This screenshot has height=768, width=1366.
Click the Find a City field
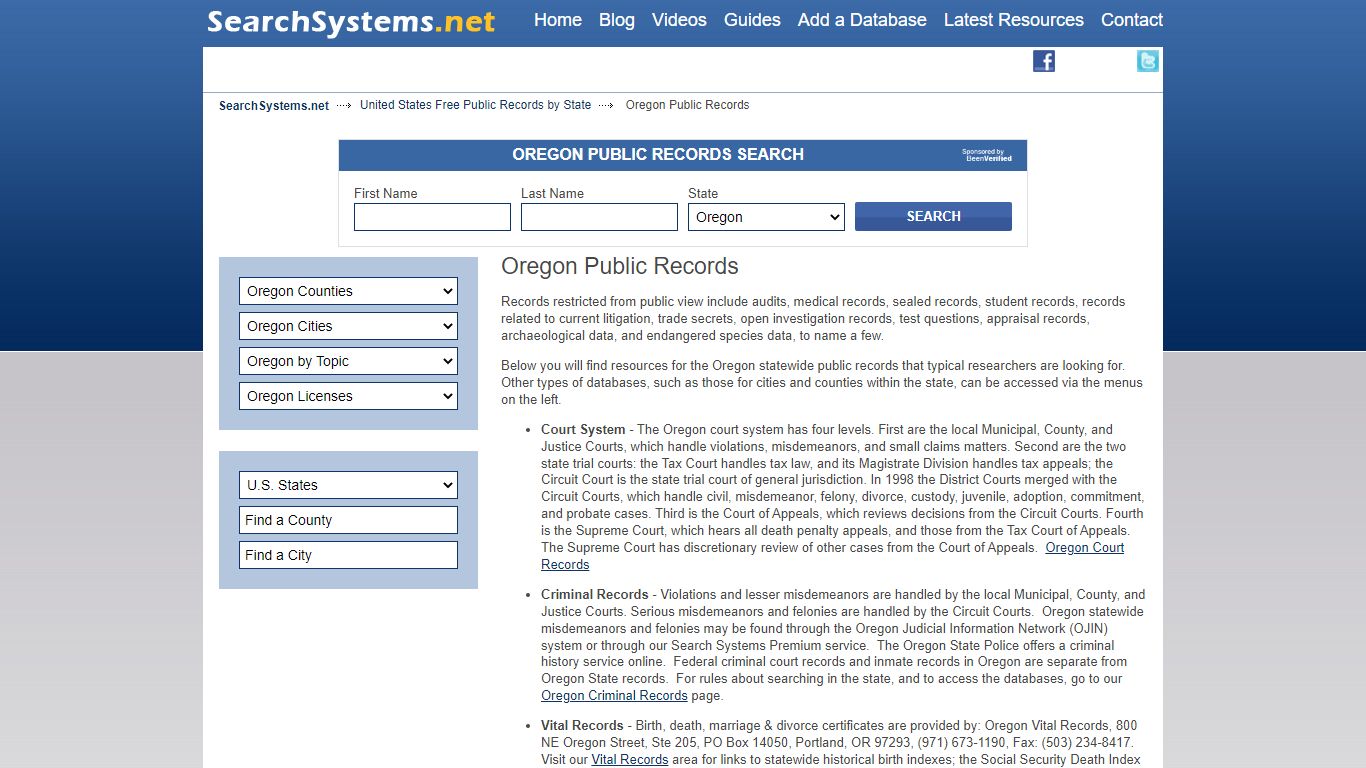coord(348,555)
